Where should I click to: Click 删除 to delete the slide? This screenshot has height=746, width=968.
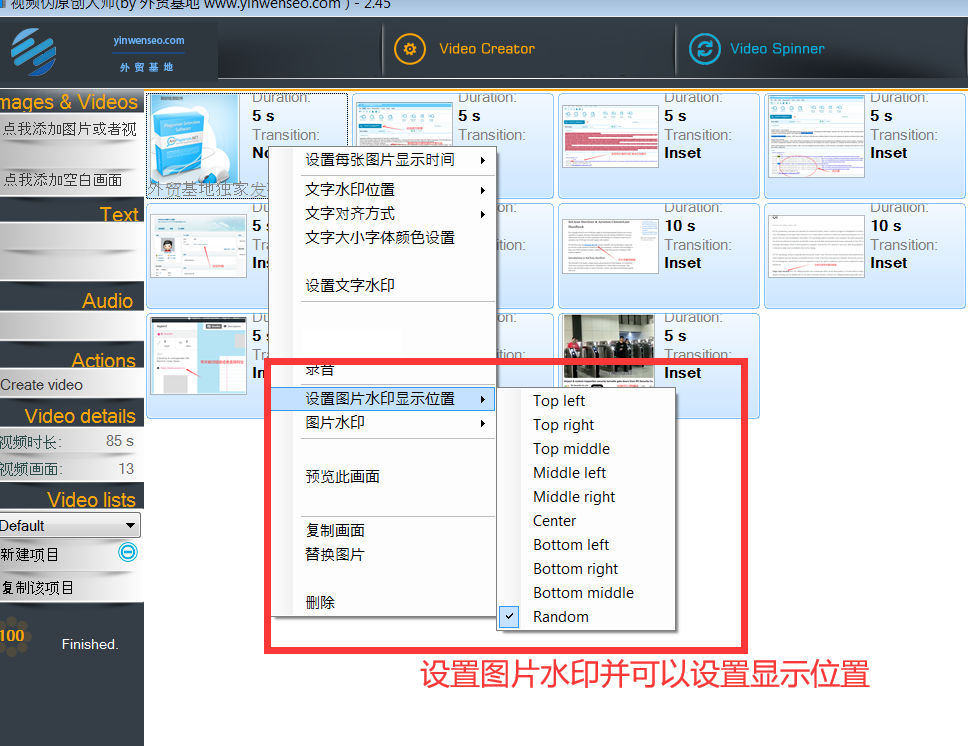(x=321, y=603)
